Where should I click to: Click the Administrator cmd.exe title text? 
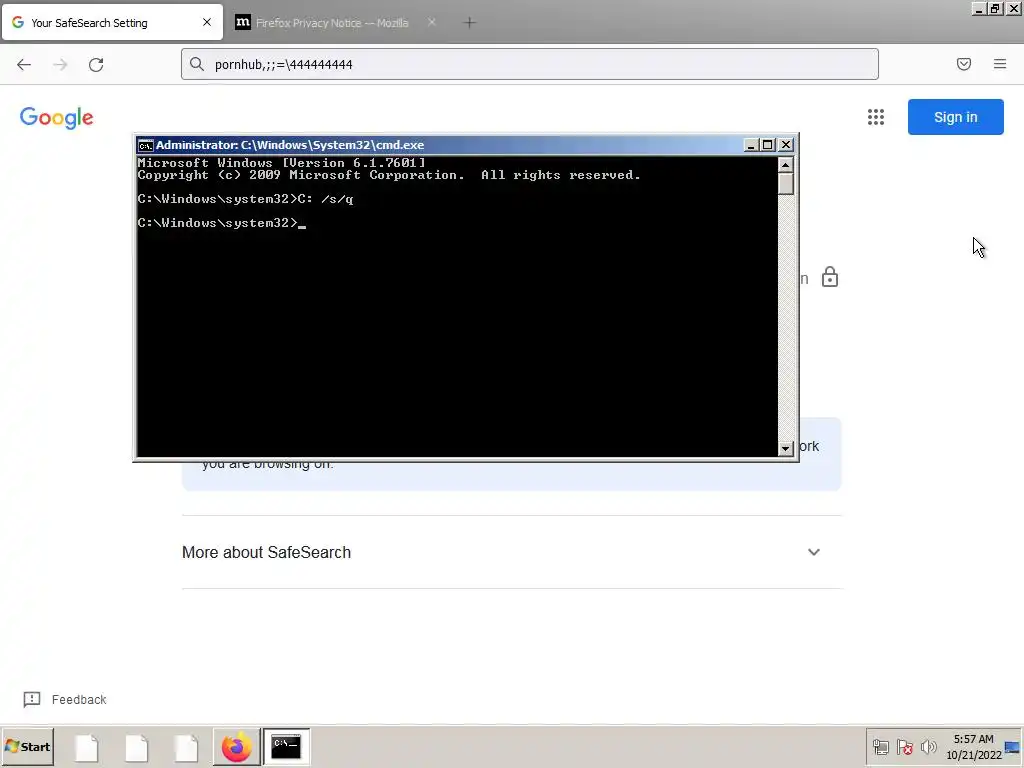(x=290, y=145)
